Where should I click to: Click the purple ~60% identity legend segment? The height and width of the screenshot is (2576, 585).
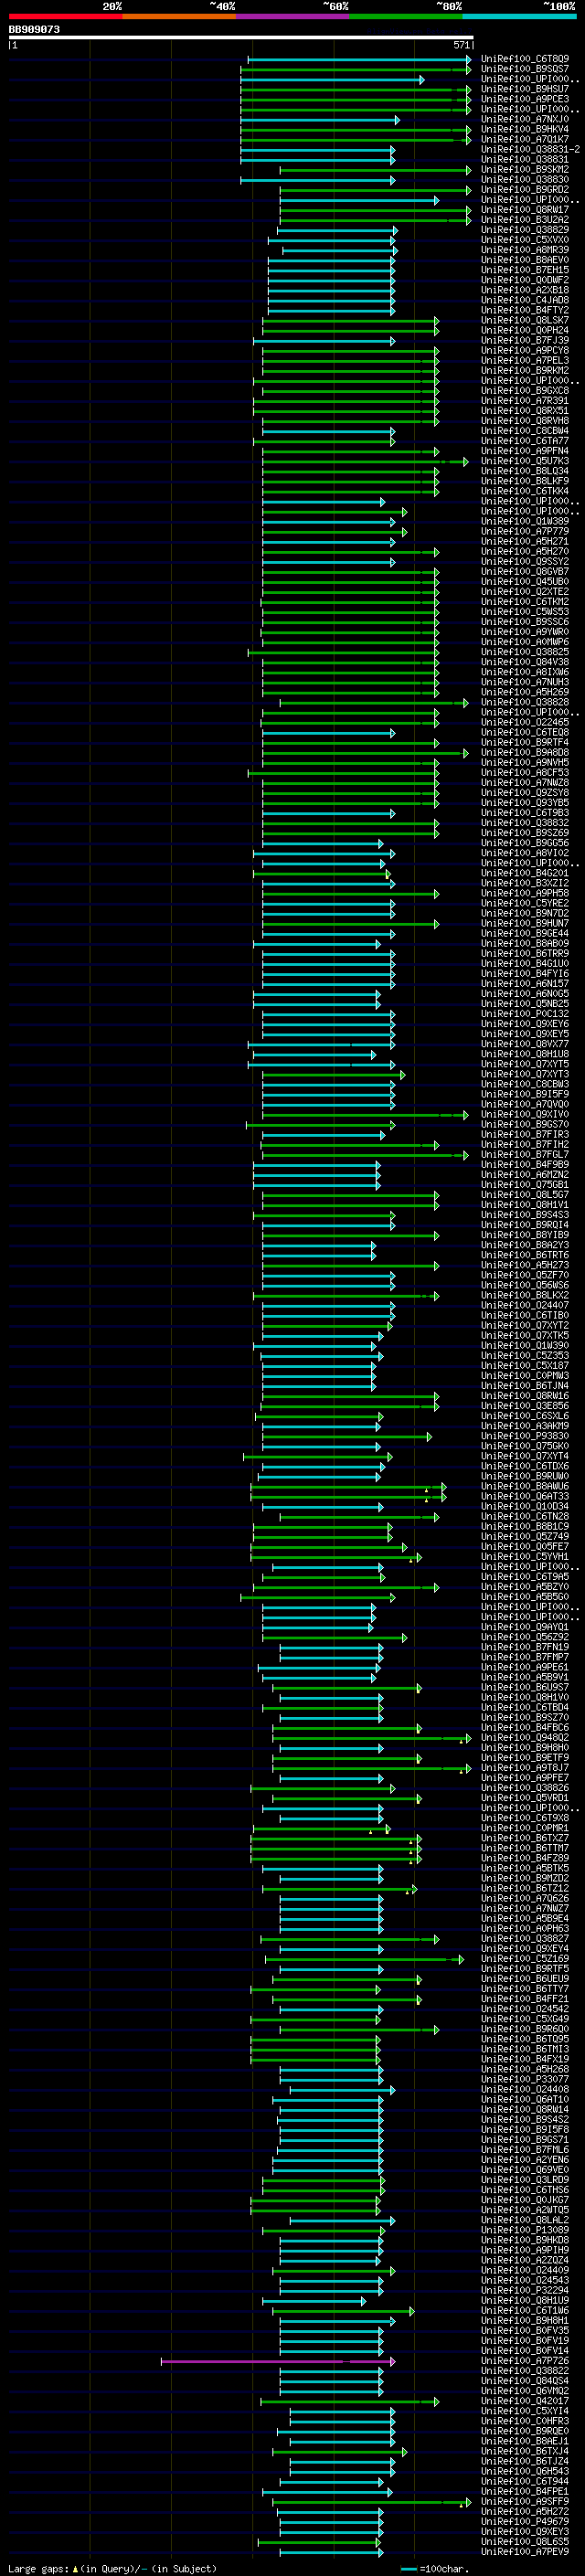(x=293, y=17)
